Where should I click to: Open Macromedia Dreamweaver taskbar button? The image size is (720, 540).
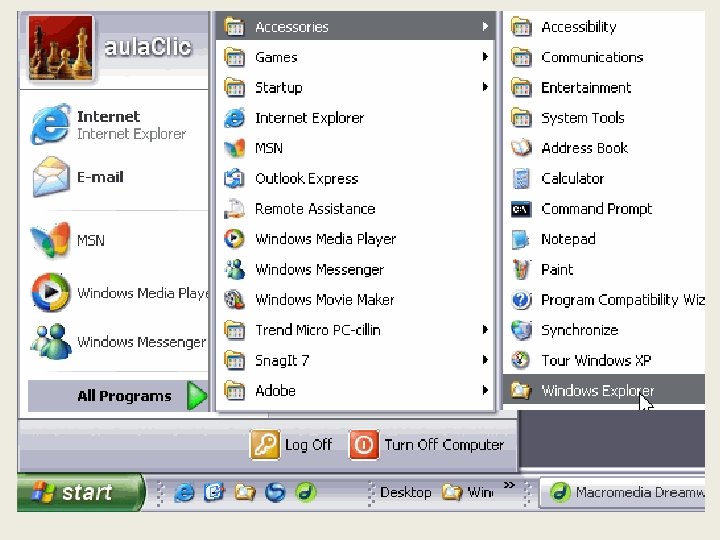622,493
